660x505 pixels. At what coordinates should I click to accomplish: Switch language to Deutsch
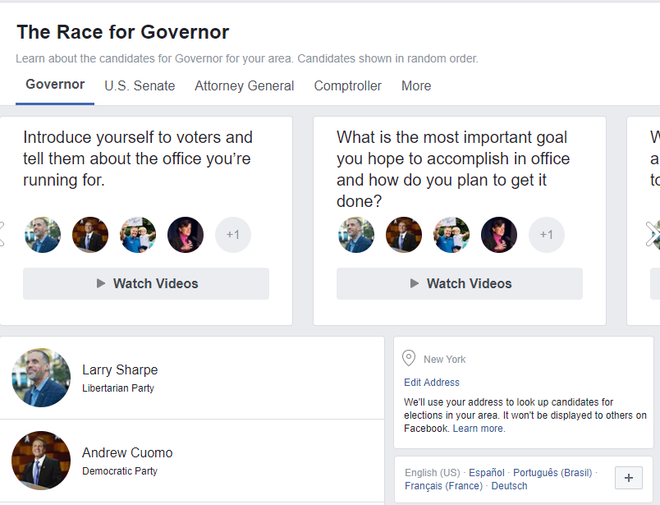tap(509, 486)
